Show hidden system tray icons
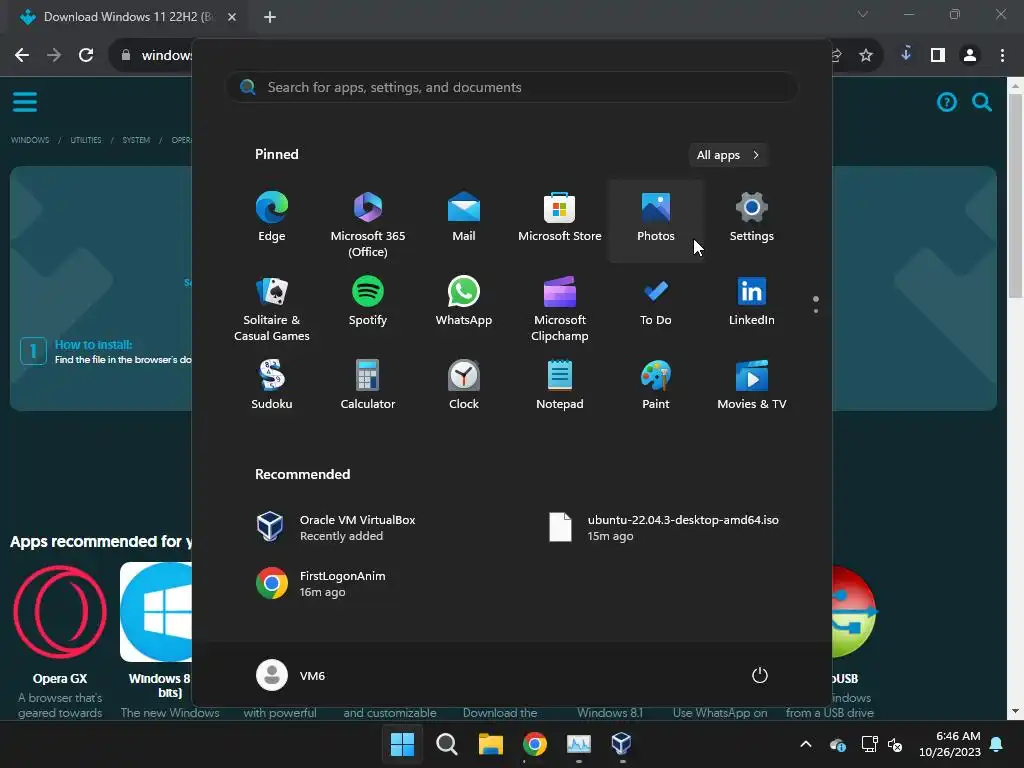Viewport: 1024px width, 768px height. click(806, 744)
